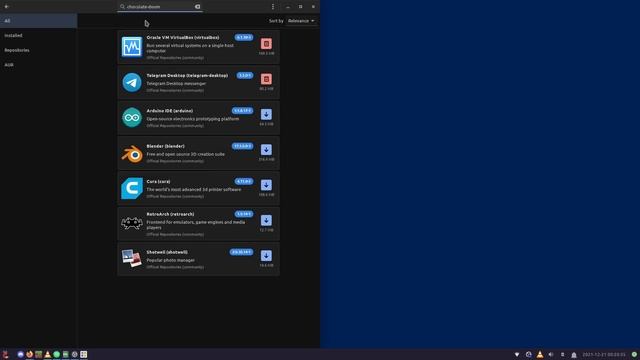This screenshot has height=360, width=640.
Task: Remove Telegram Desktop with the trash button
Action: point(266,79)
